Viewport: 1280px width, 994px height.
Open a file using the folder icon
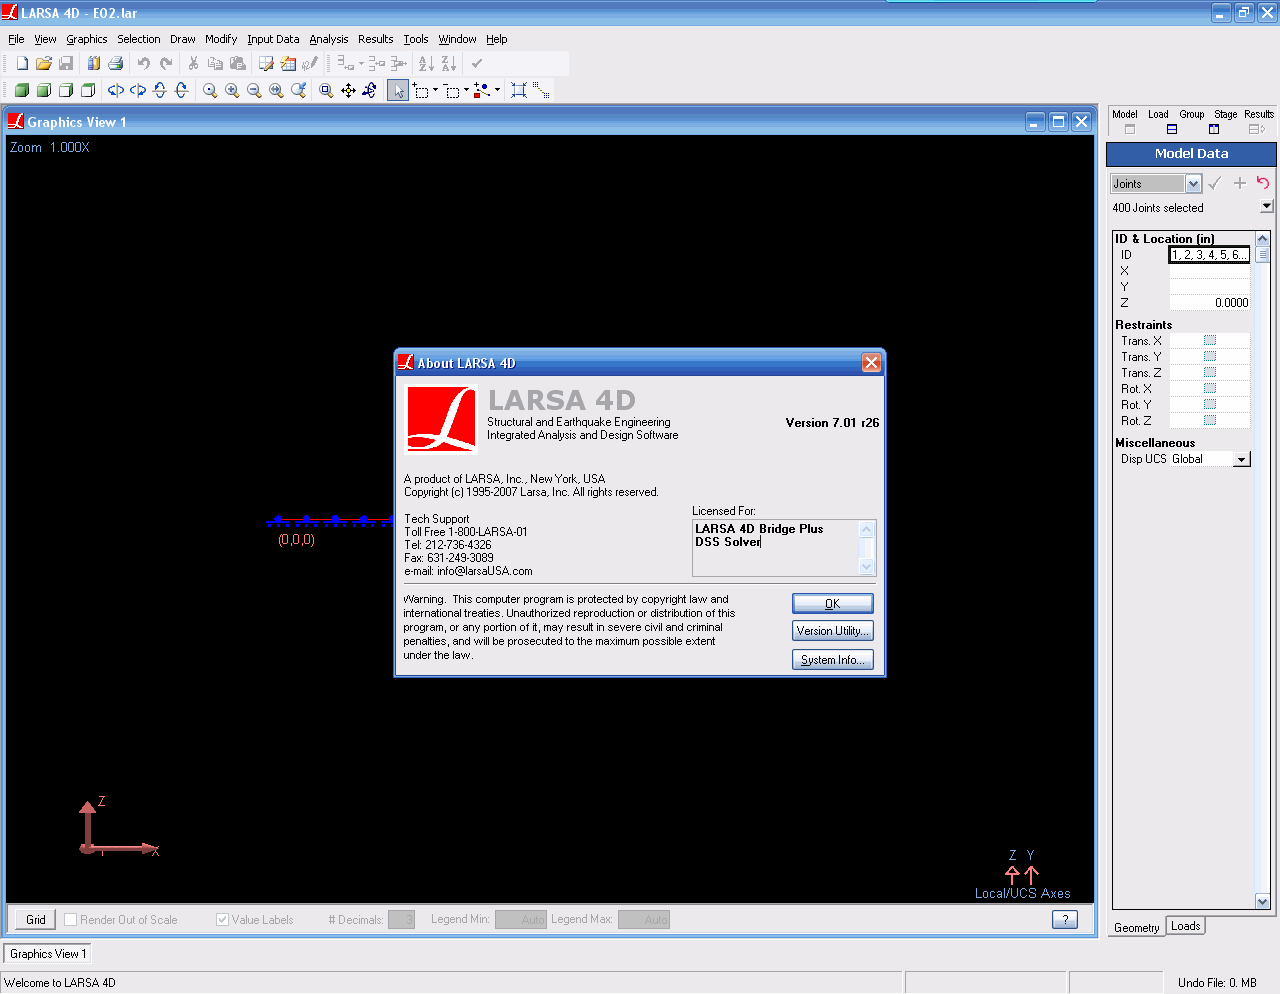point(44,63)
